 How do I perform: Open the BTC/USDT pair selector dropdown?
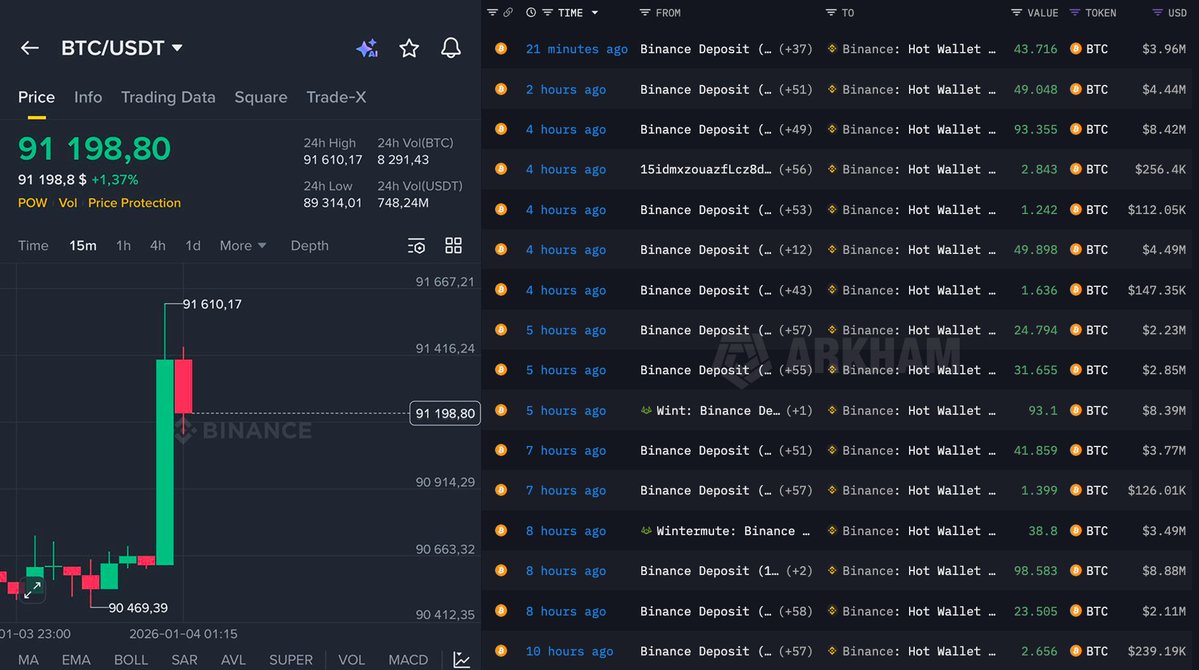coord(122,48)
